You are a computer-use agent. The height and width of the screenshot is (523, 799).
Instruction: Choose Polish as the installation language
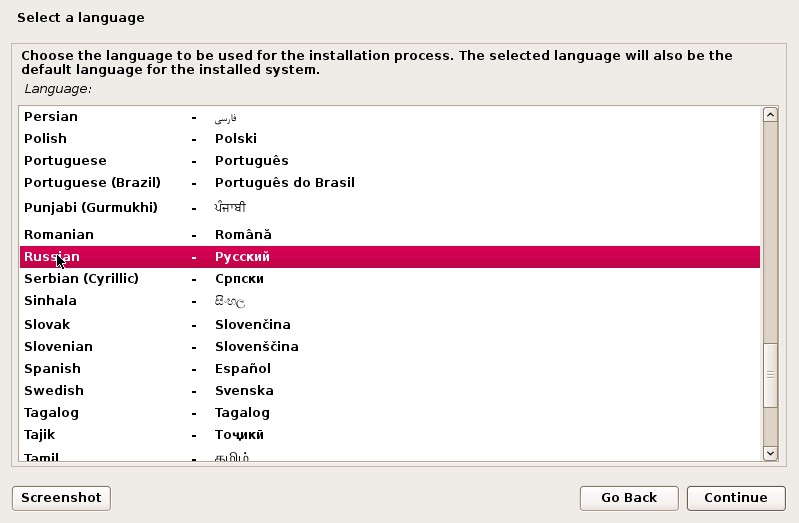click(46, 139)
